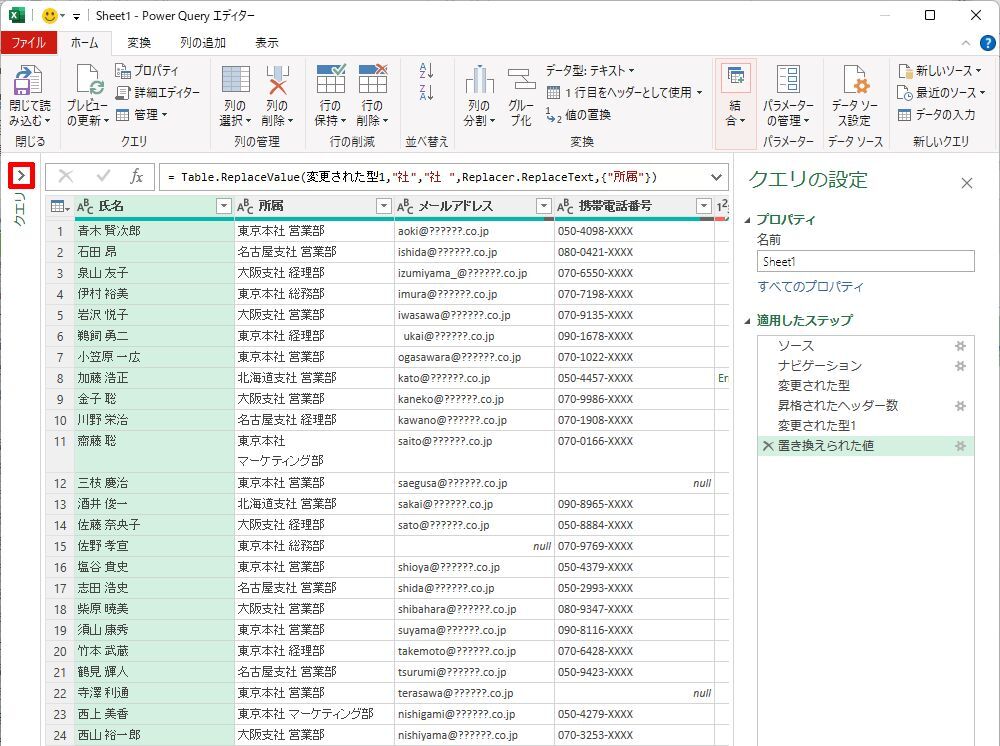1000x746 pixels.
Task: Open the smiley feedback icon in title bar
Action: (x=49, y=15)
